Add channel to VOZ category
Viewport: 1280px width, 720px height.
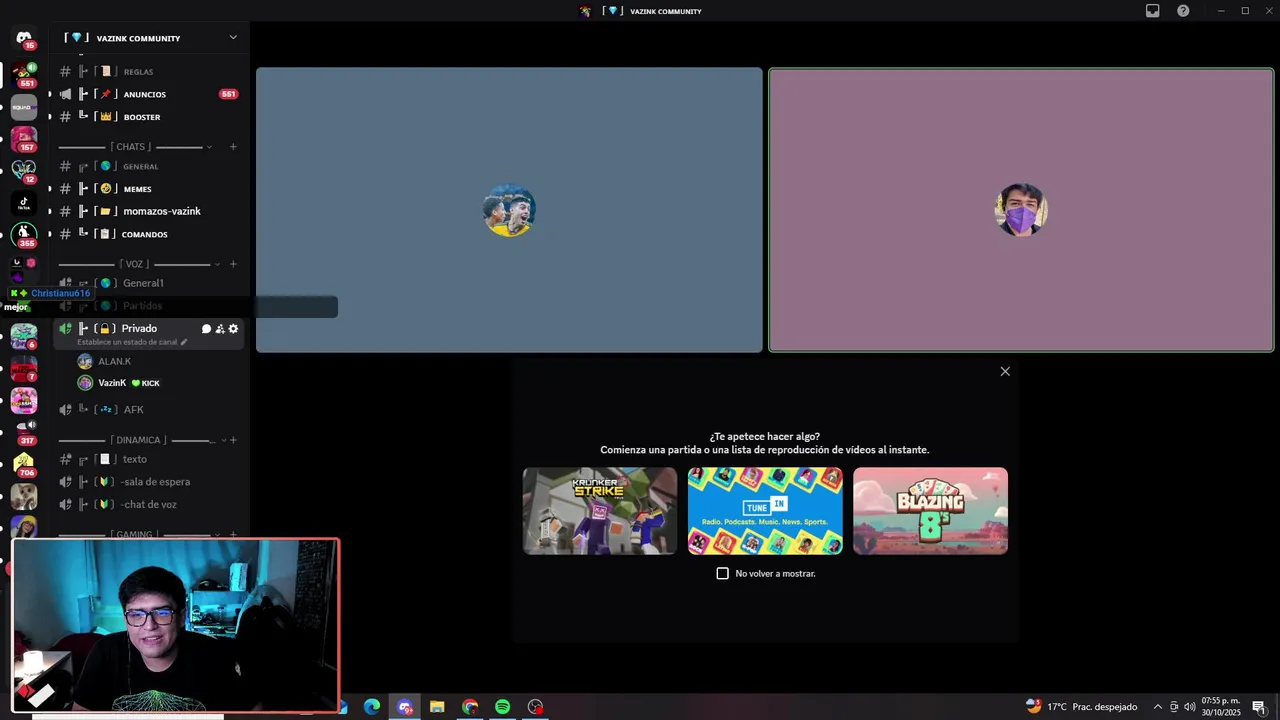tap(233, 264)
